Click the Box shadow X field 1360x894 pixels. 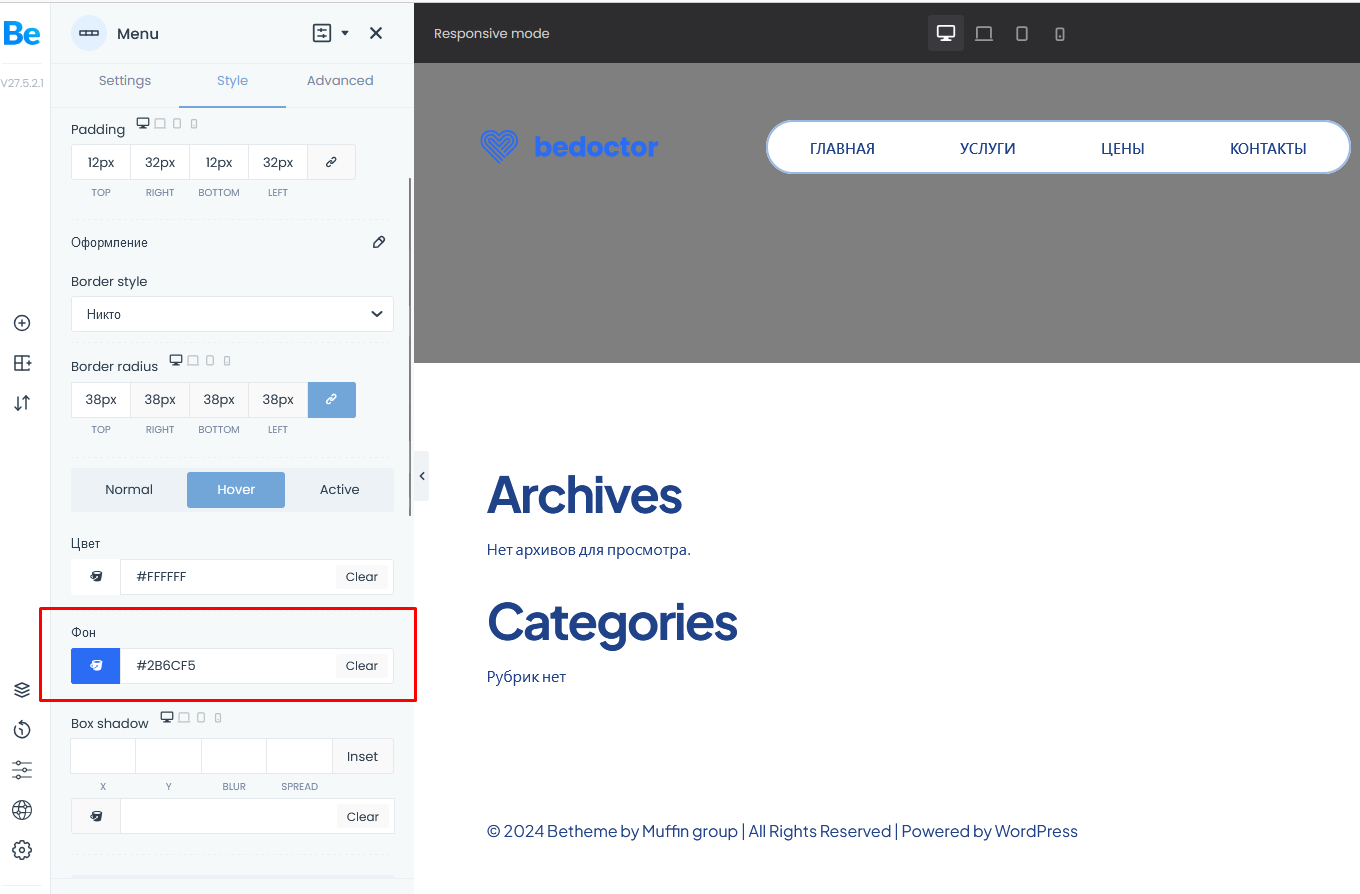(103, 756)
